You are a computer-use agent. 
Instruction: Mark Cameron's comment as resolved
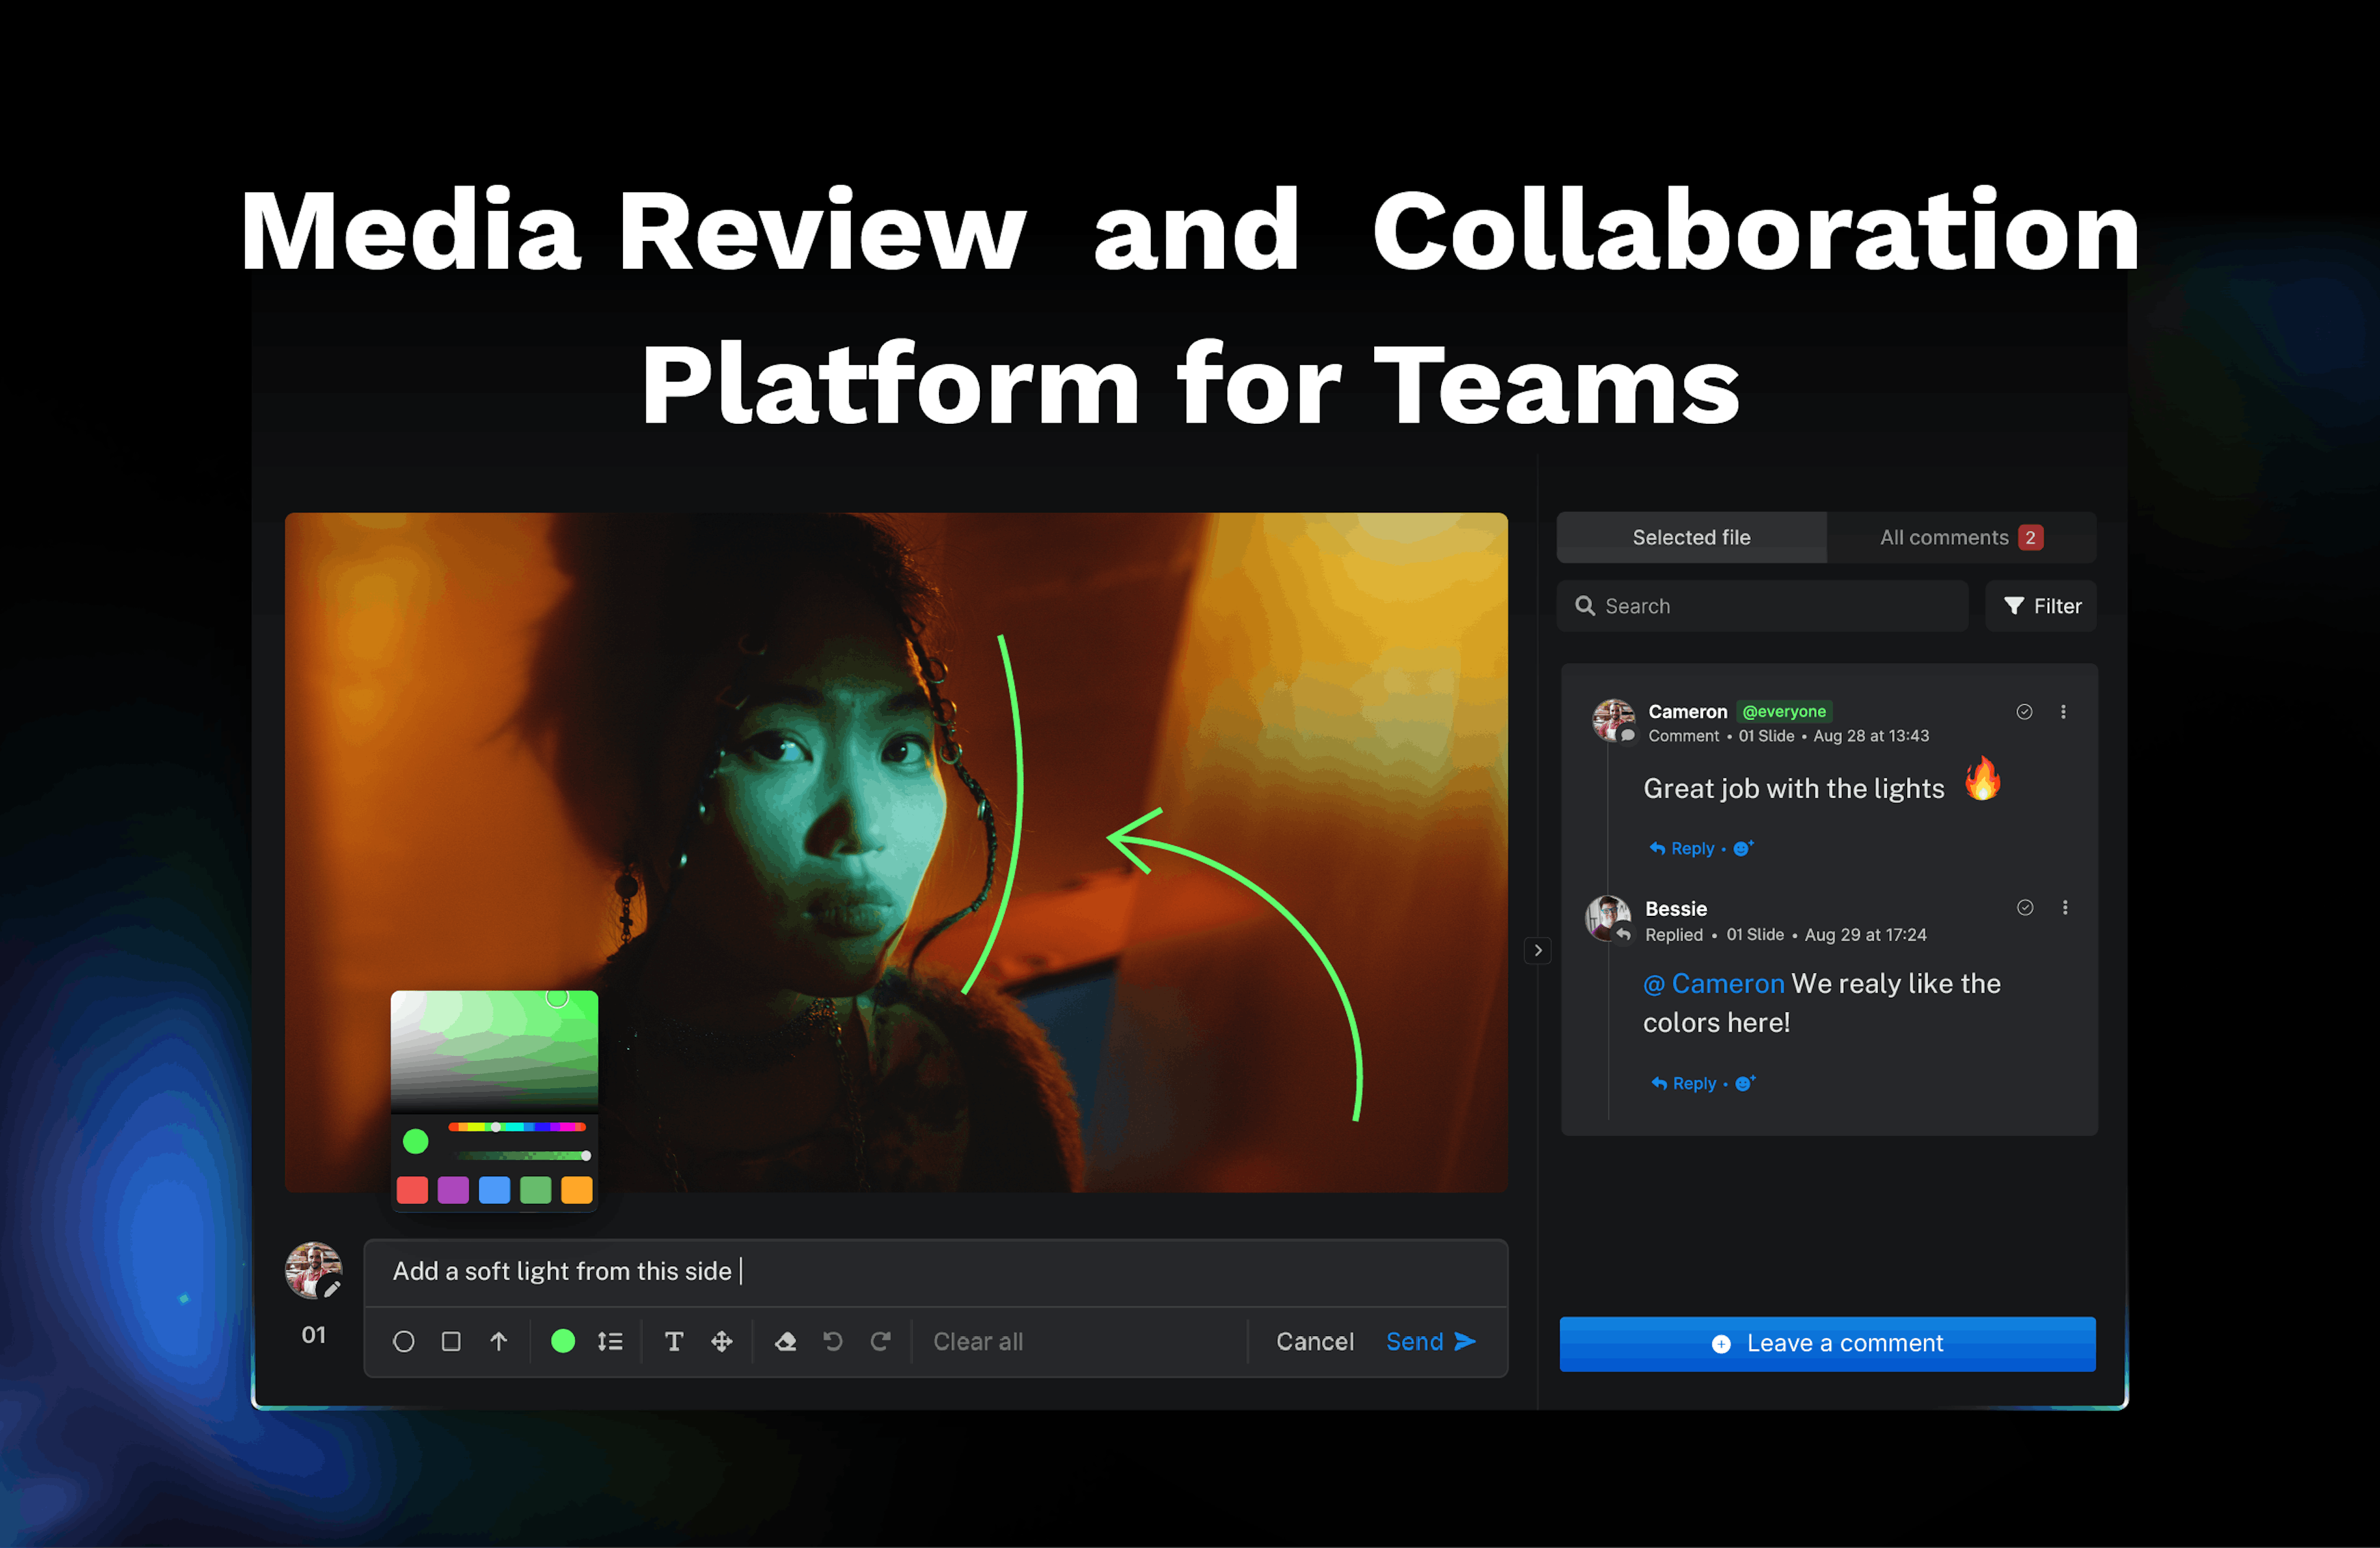(x=2024, y=712)
